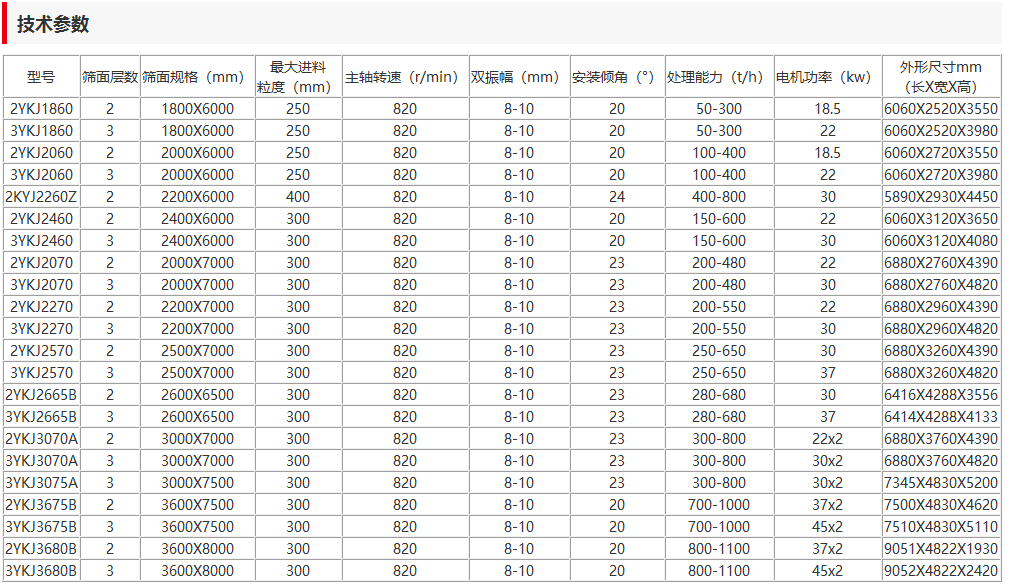Click model cell 2YKJ2270
The height and width of the screenshot is (586, 1009).
(41, 307)
